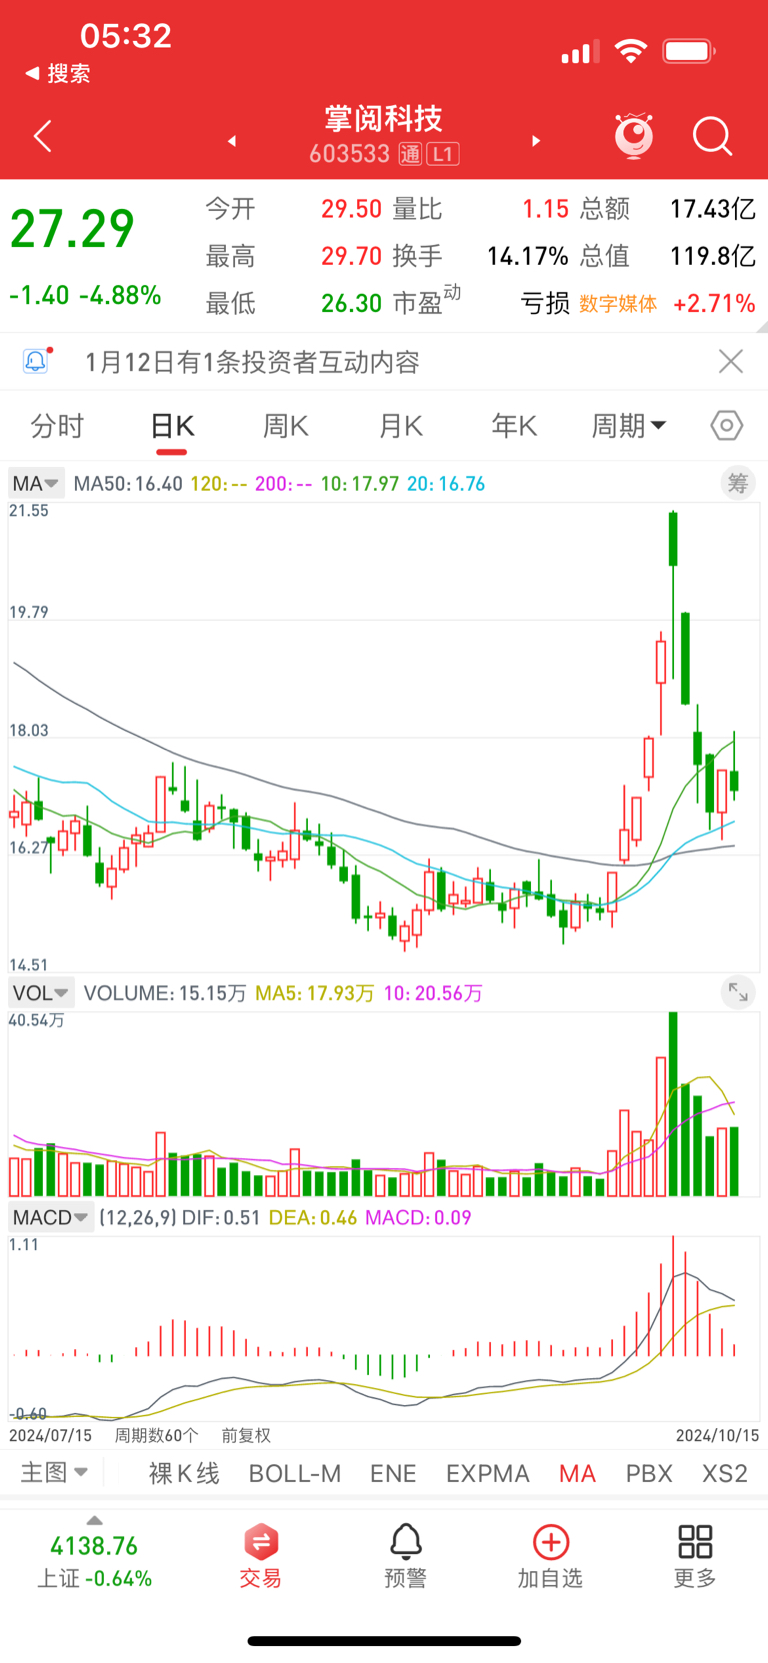
Task: Tap current price 27.29
Action: click(x=72, y=229)
